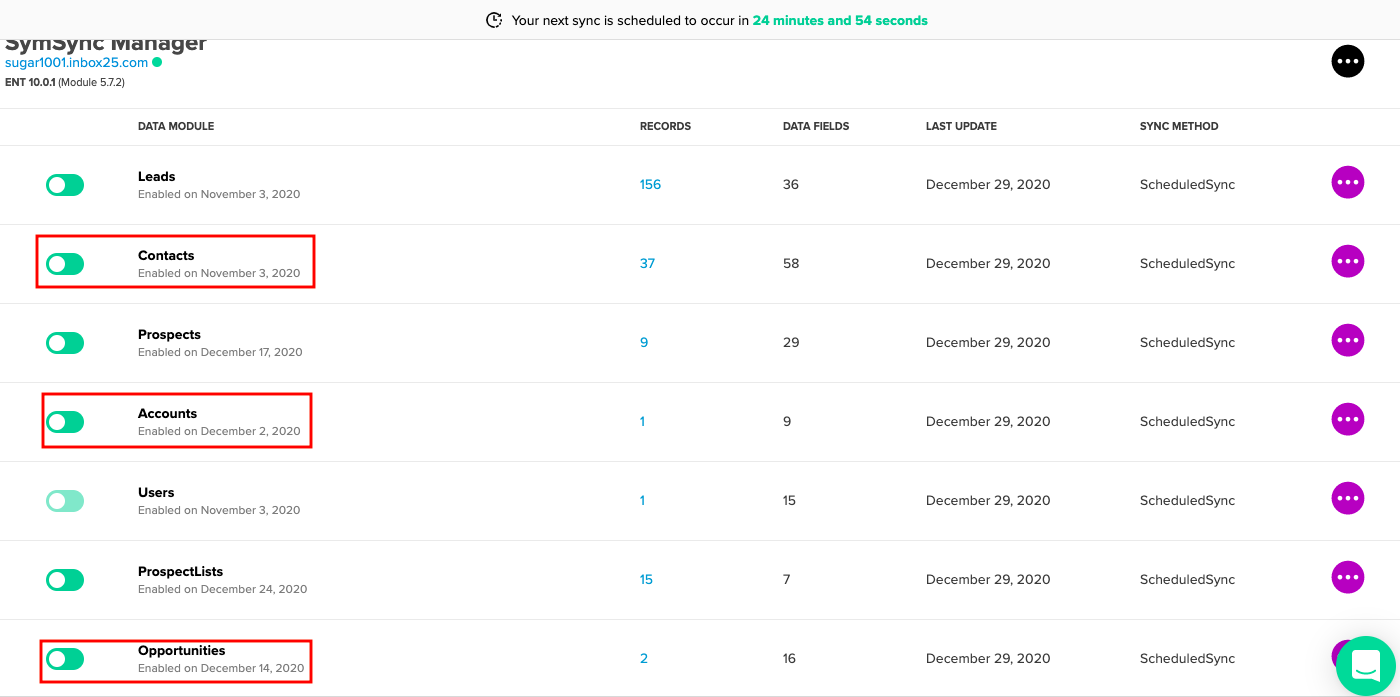This screenshot has height=697, width=1400.
Task: Click ScheduledSync in the Accounts row
Action: pyautogui.click(x=1187, y=422)
